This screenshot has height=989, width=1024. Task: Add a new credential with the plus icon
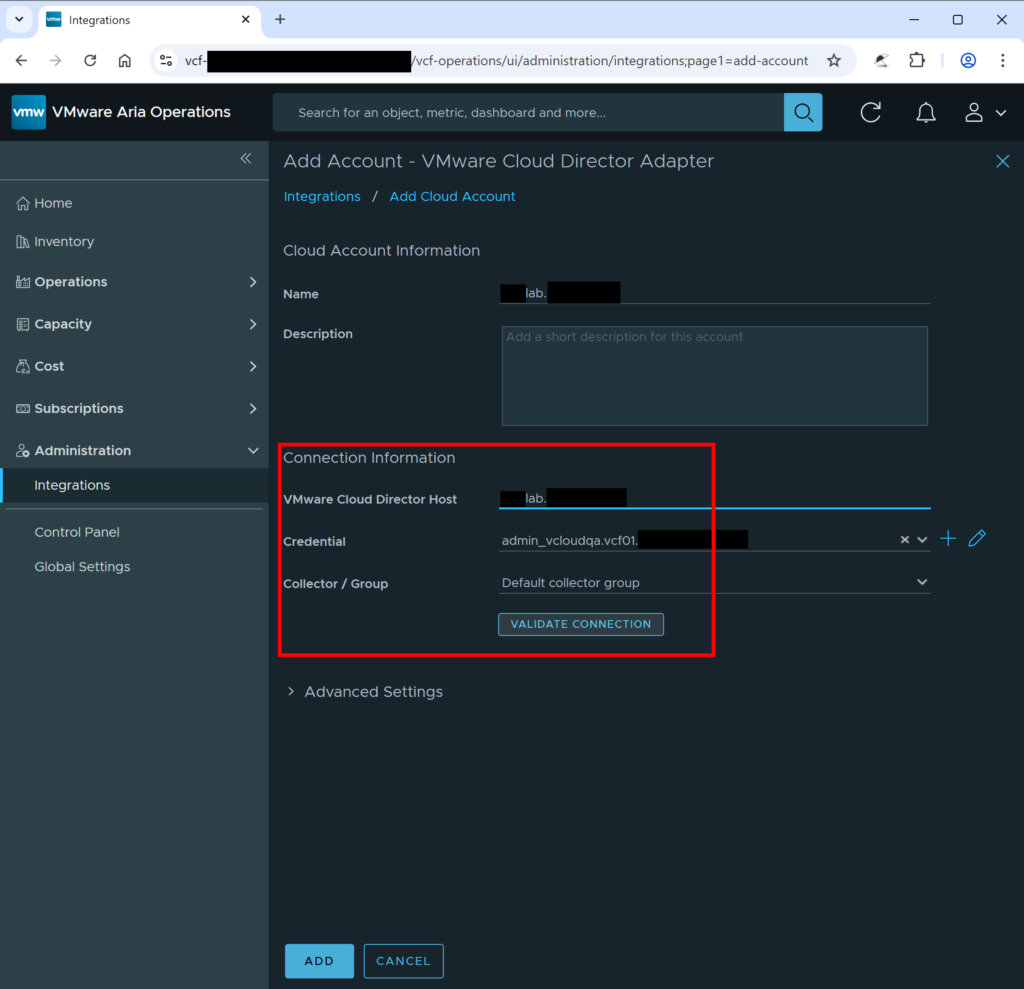click(948, 538)
